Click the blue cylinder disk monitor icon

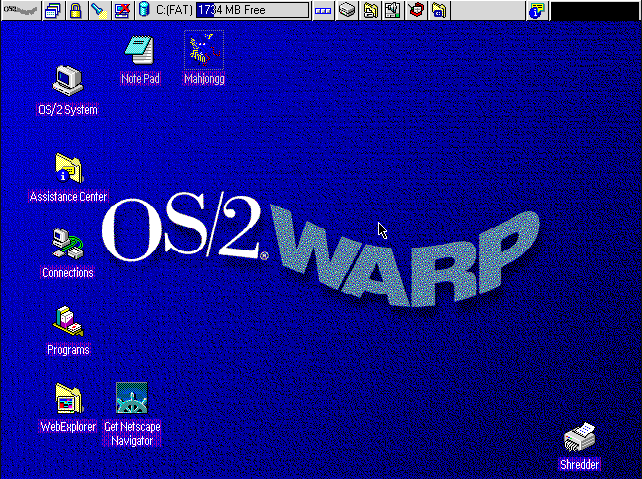144,10
